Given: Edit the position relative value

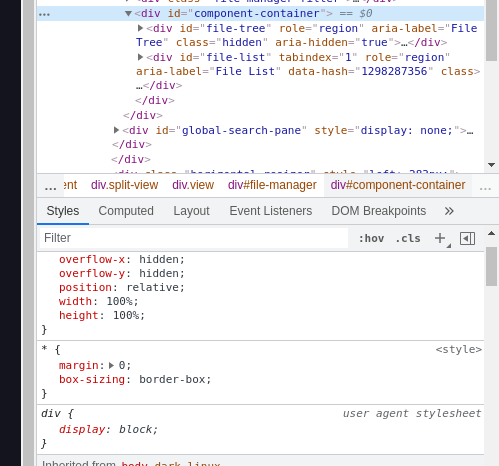Looking at the screenshot, I should [152, 287].
